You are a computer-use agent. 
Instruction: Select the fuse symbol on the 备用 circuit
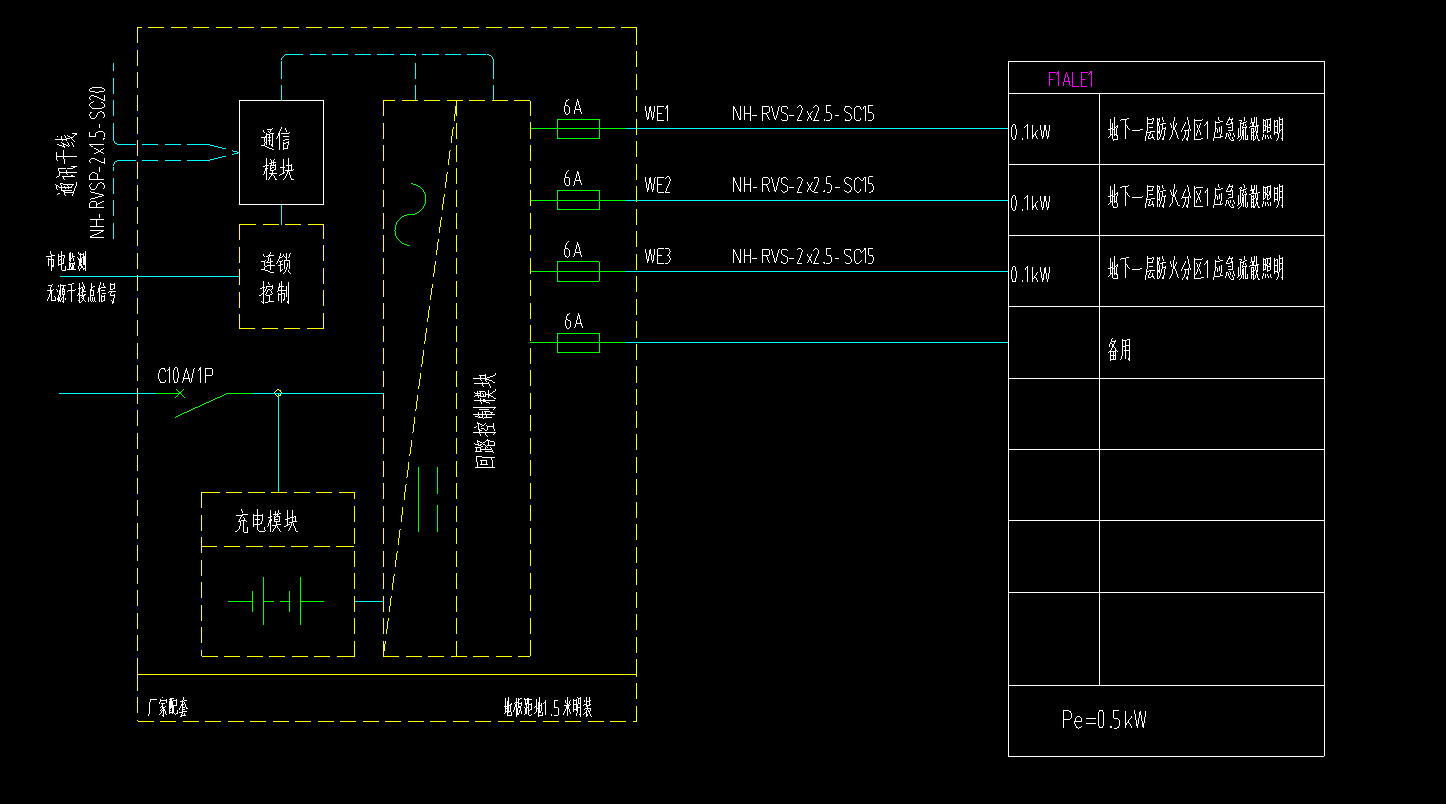coord(578,343)
